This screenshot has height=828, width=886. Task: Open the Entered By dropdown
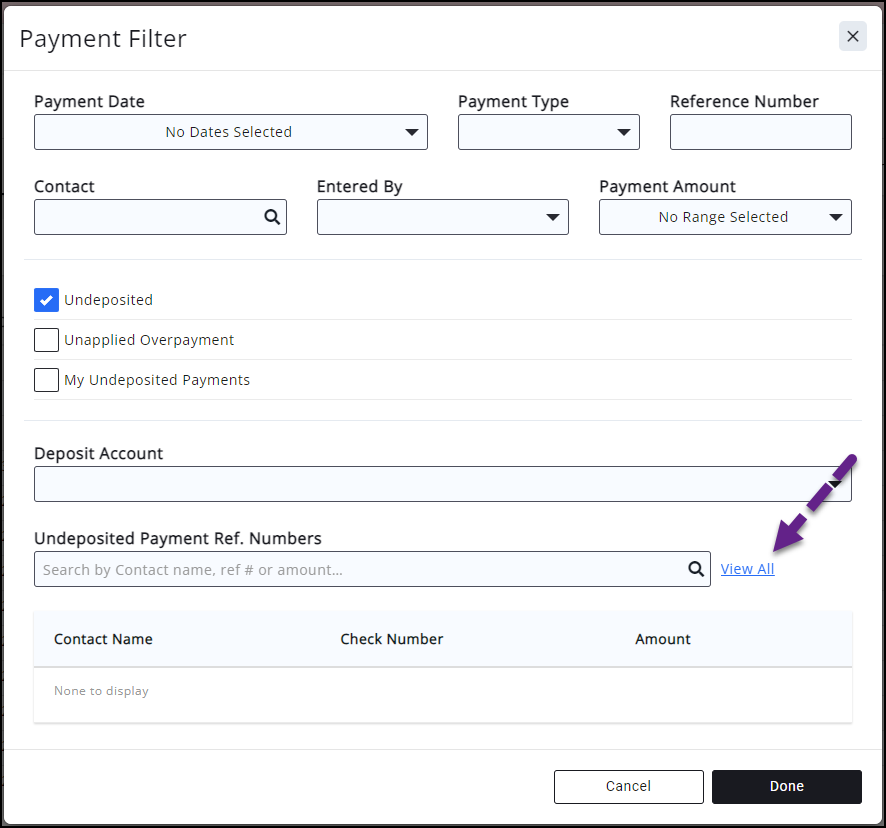point(442,217)
